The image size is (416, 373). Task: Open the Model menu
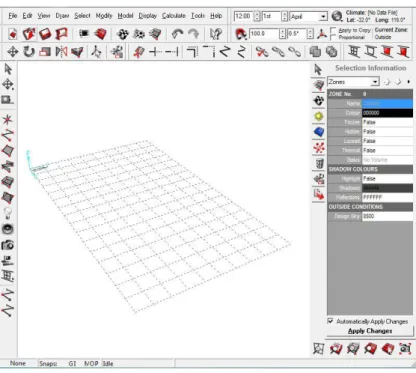[x=125, y=16]
